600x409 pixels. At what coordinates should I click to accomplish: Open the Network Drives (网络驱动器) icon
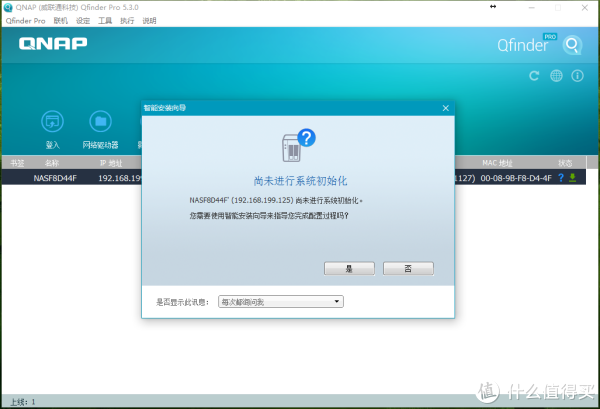[x=99, y=123]
